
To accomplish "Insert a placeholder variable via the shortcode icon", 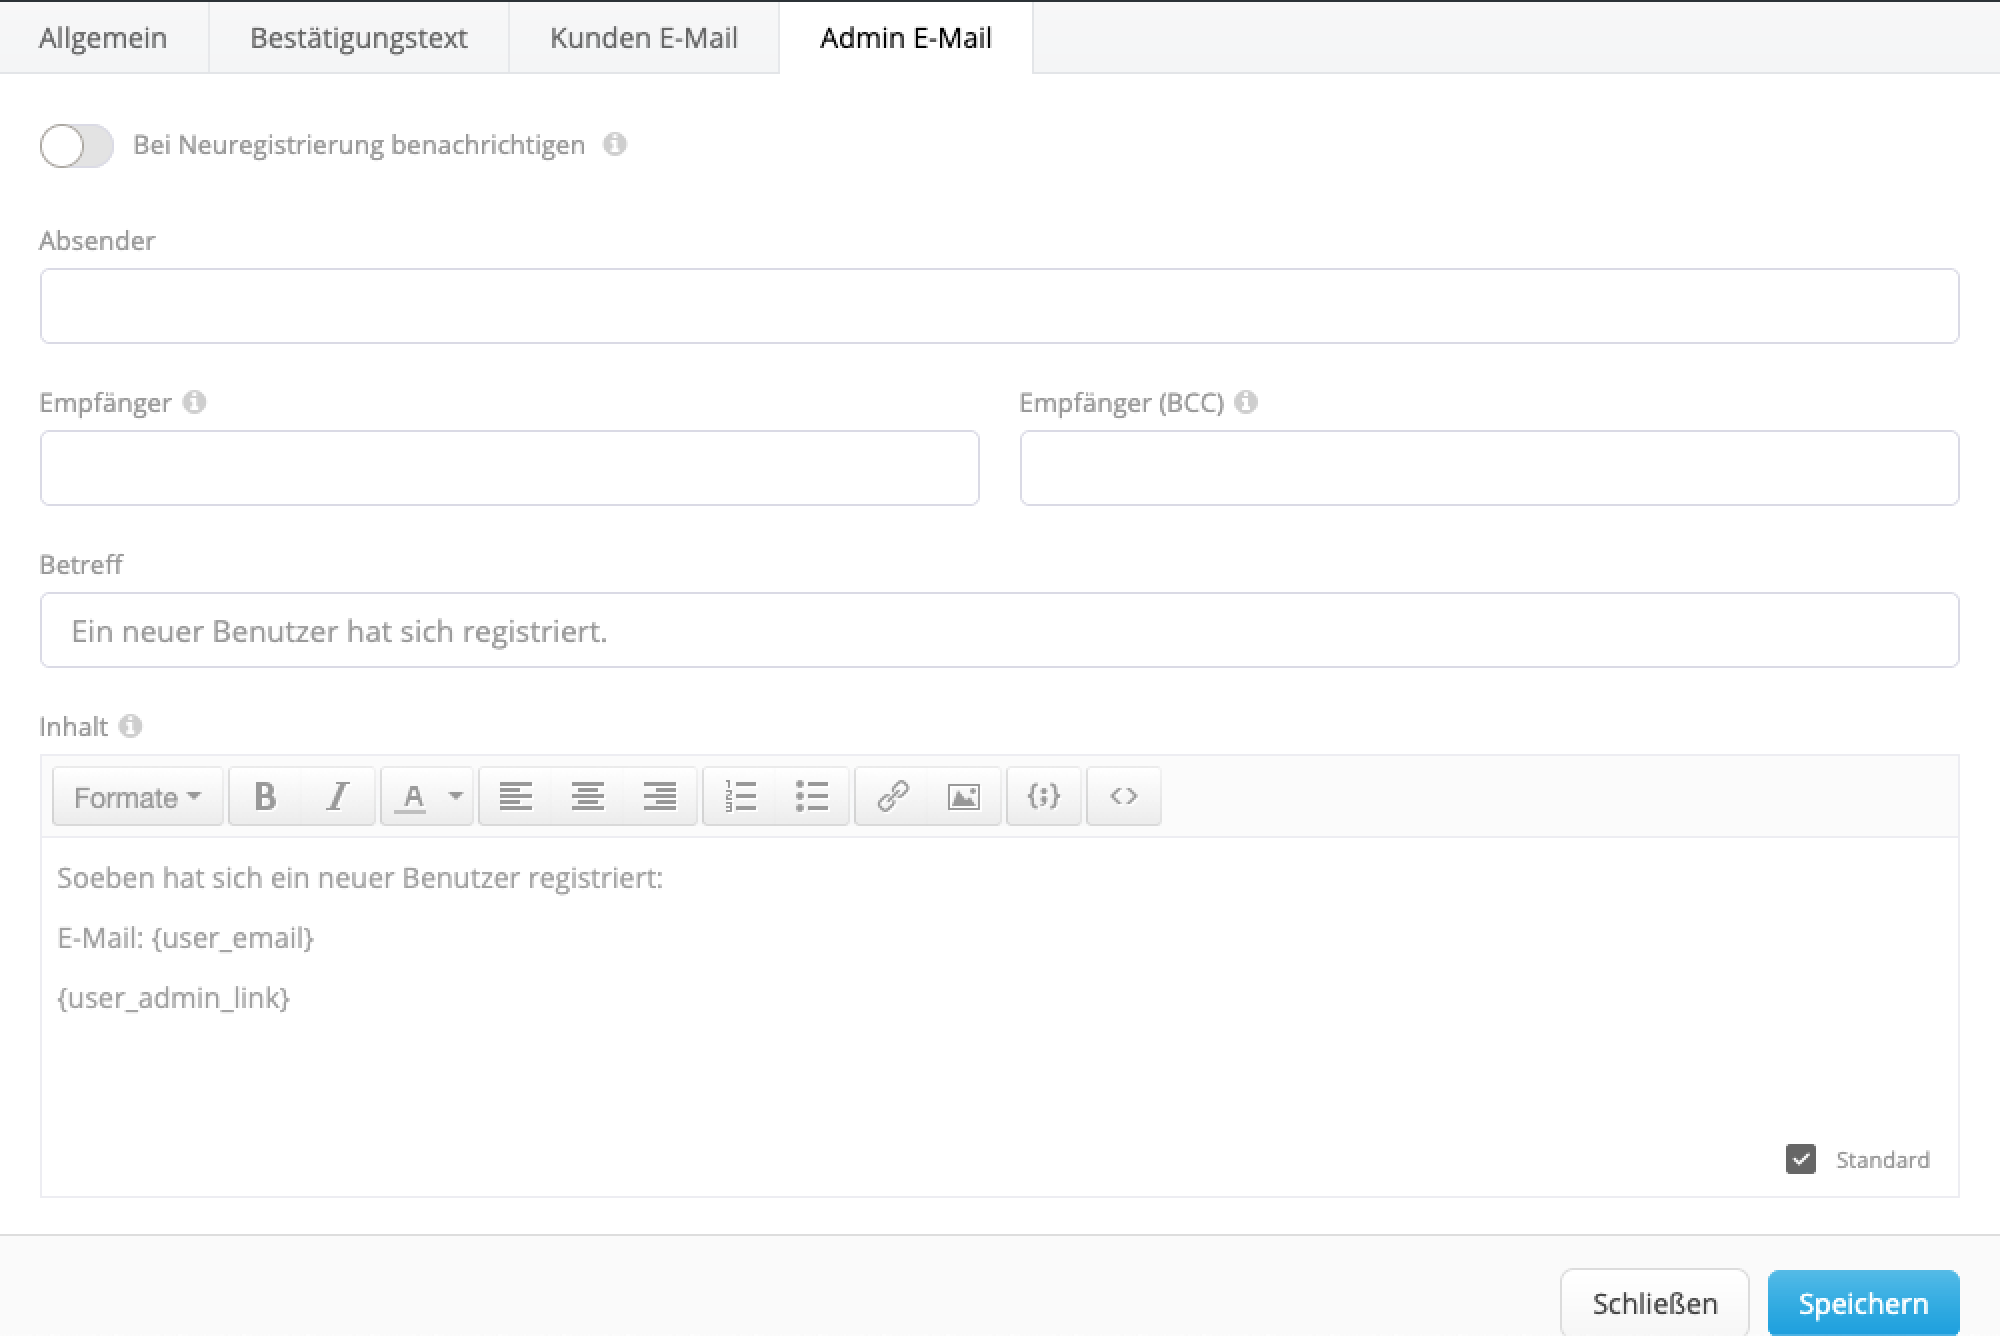I will pyautogui.click(x=1043, y=797).
